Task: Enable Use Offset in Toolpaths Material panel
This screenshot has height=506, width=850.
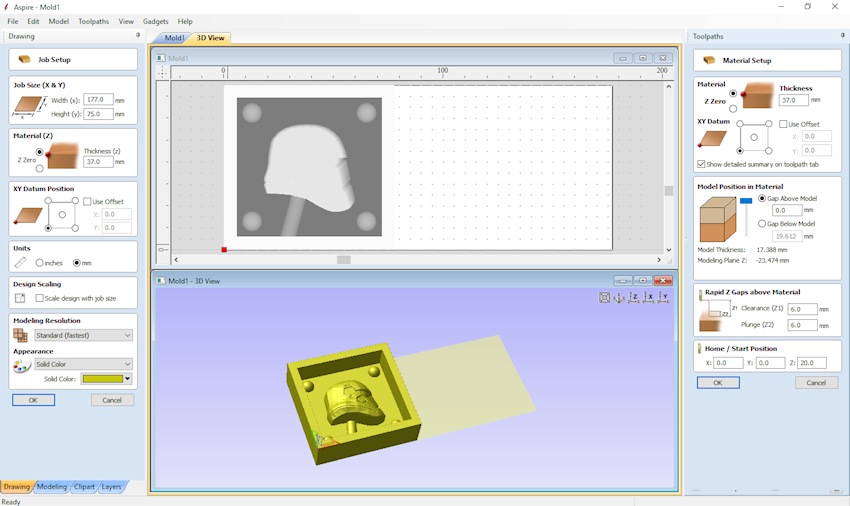Action: click(783, 124)
